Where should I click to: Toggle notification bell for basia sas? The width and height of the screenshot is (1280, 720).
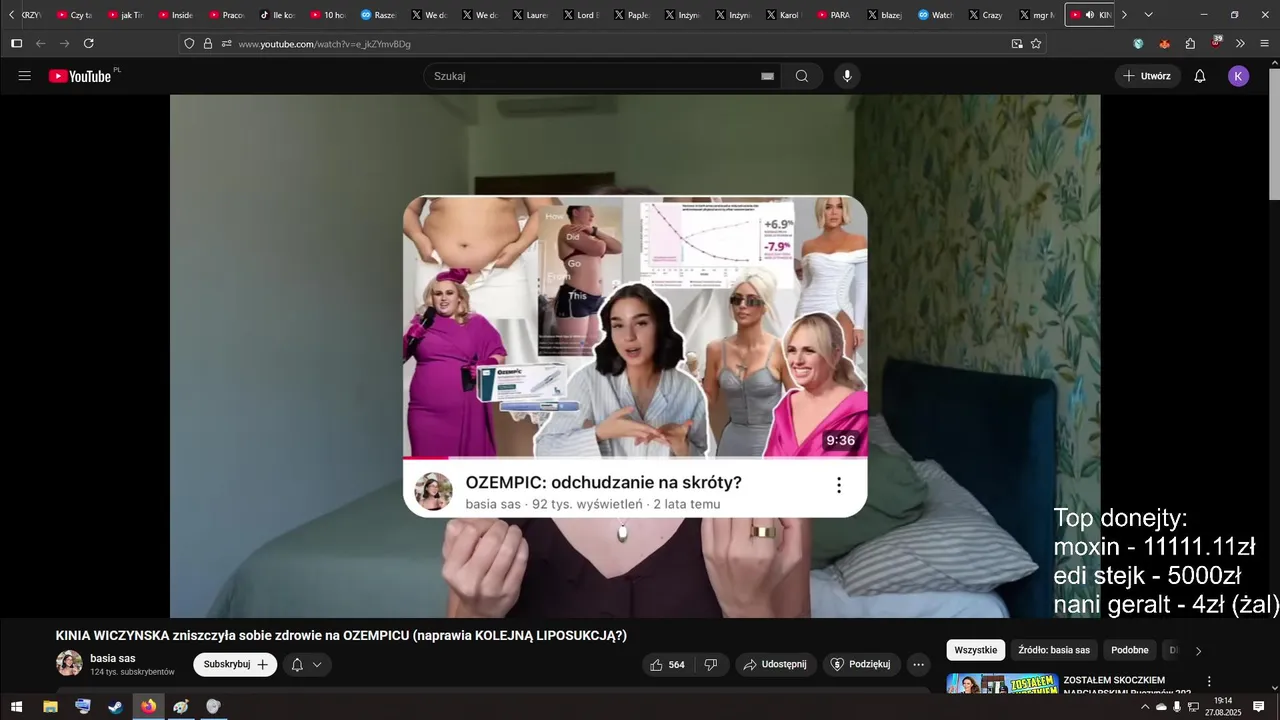coord(307,664)
